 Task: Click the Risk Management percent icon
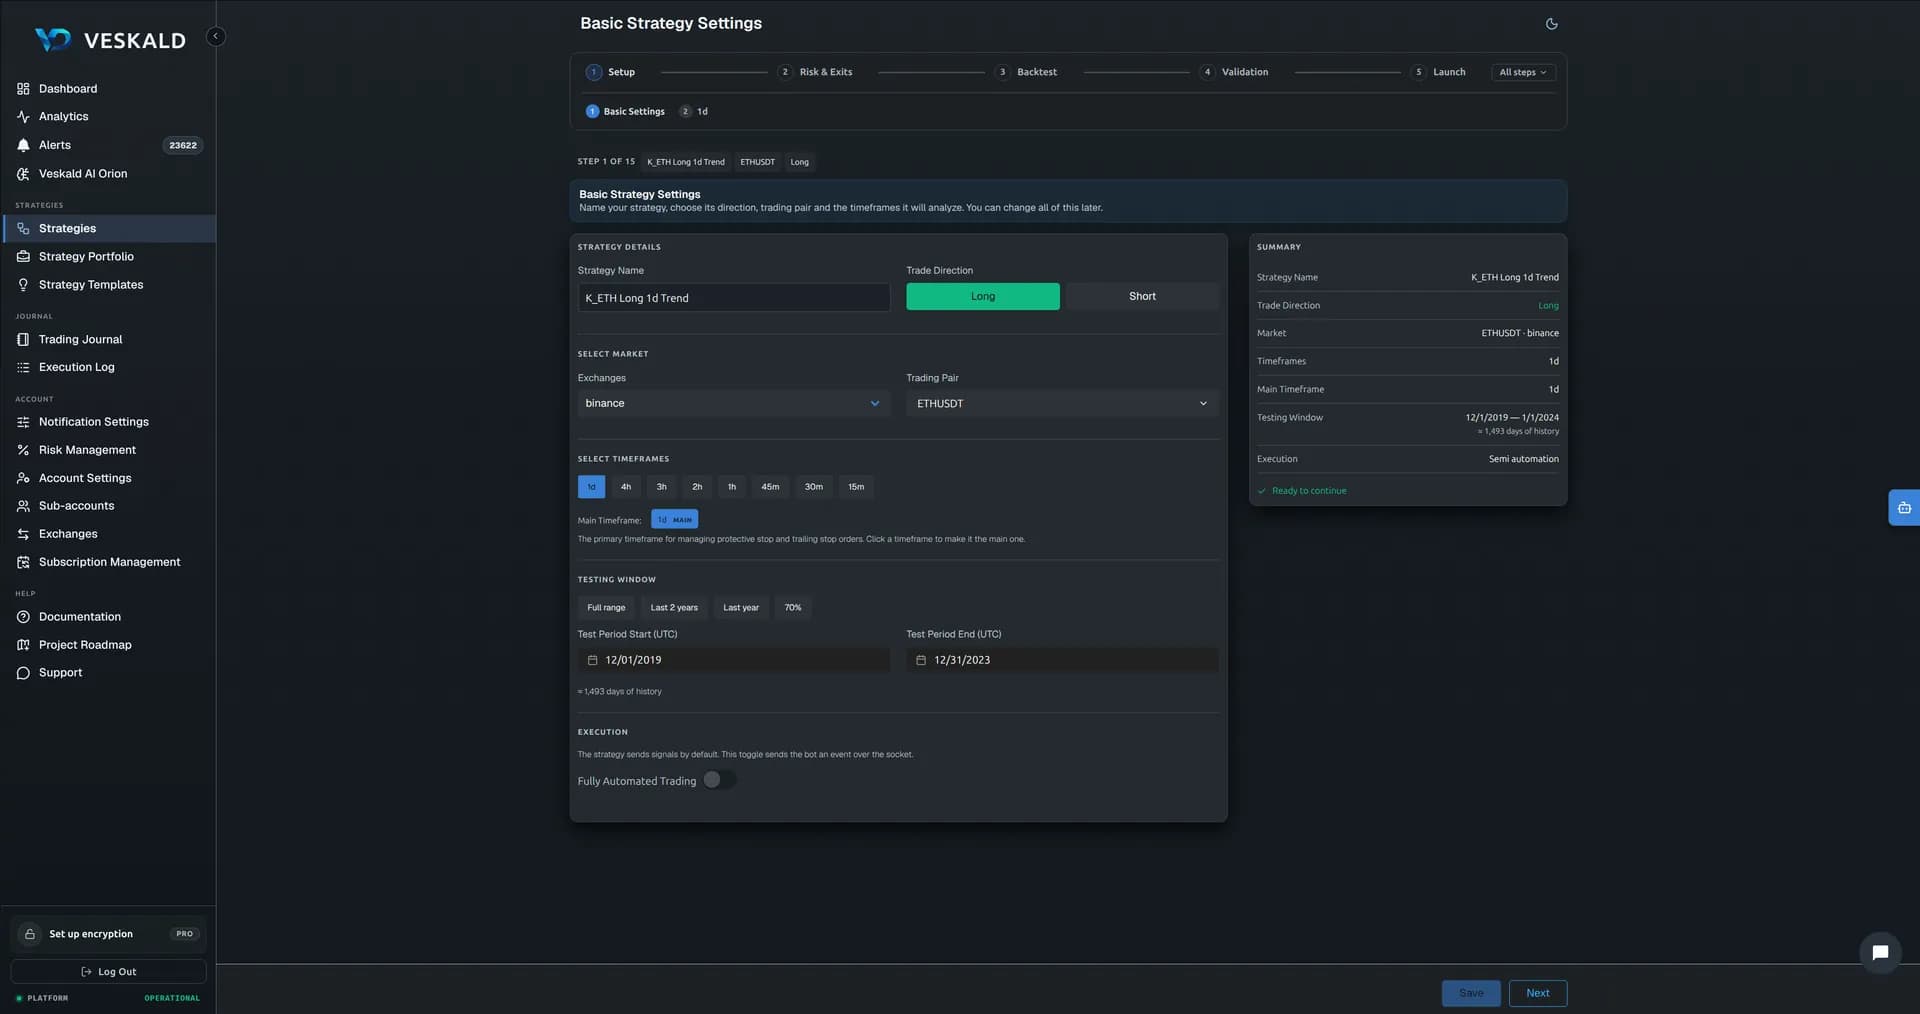coord(23,450)
